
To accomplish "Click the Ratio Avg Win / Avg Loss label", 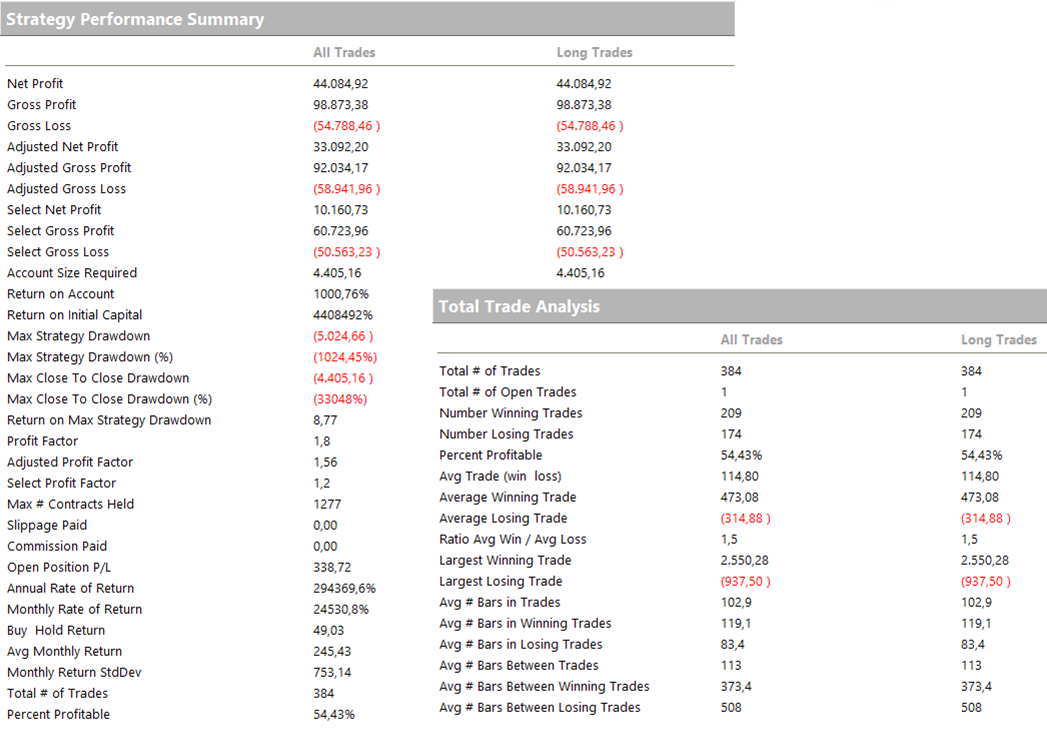I will click(512, 539).
